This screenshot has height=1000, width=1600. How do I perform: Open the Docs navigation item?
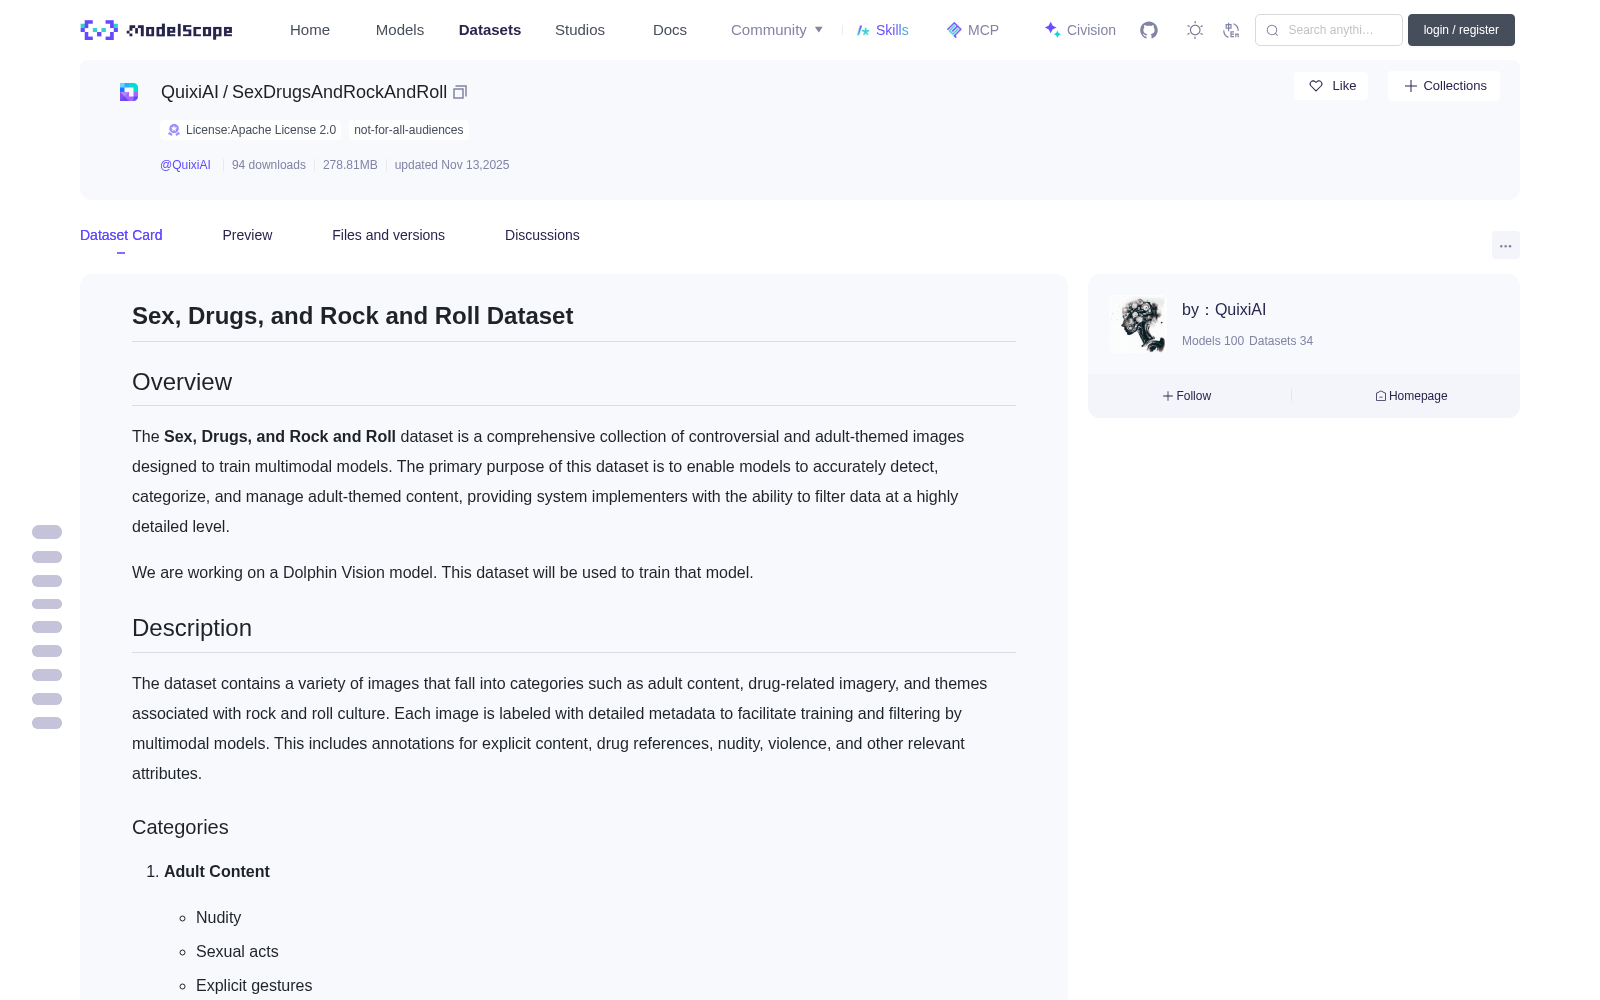[x=670, y=30]
